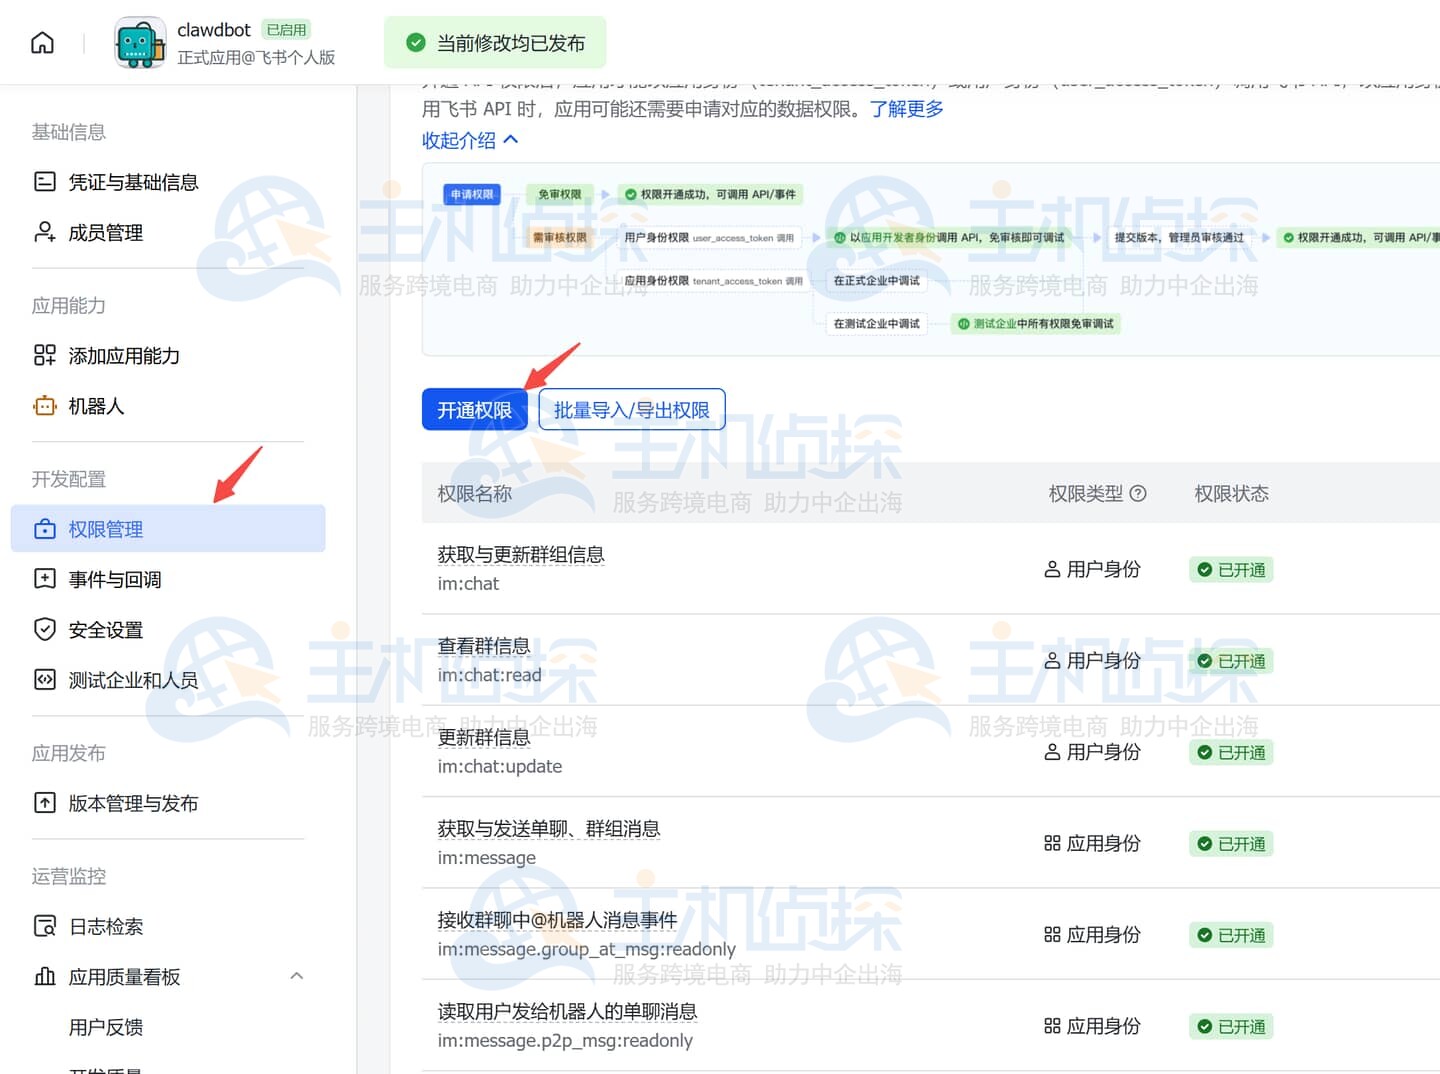Click 批量导入/导出权限 button
This screenshot has width=1440, height=1074.
(x=631, y=410)
